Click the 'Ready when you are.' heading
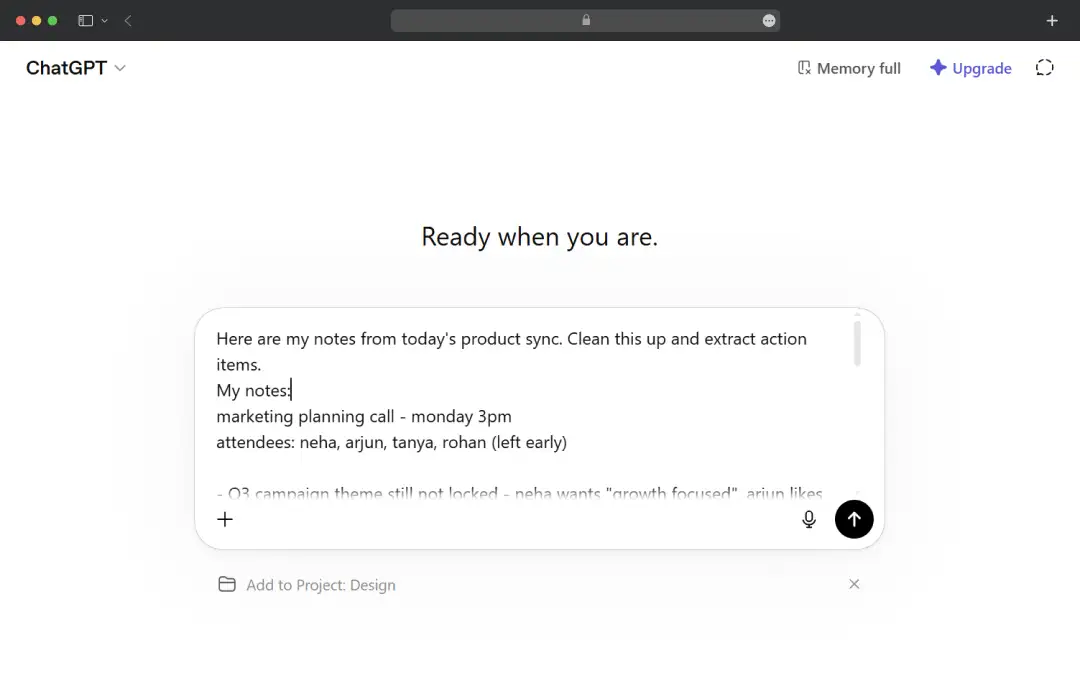 [539, 237]
